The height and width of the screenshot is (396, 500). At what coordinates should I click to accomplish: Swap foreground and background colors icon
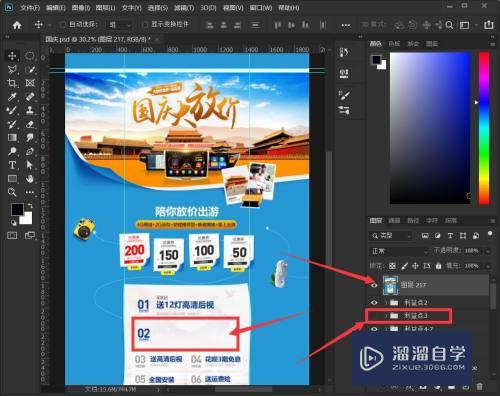(30, 205)
